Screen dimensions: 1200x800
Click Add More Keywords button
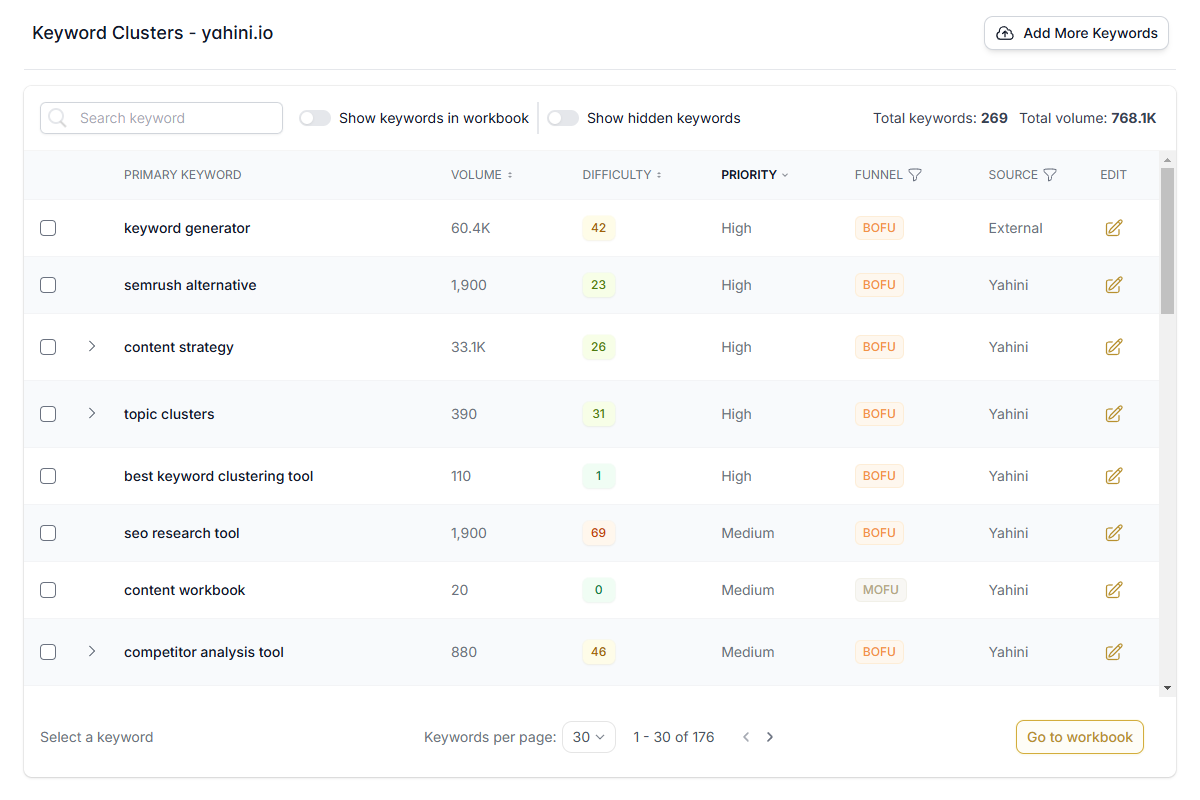click(1076, 33)
